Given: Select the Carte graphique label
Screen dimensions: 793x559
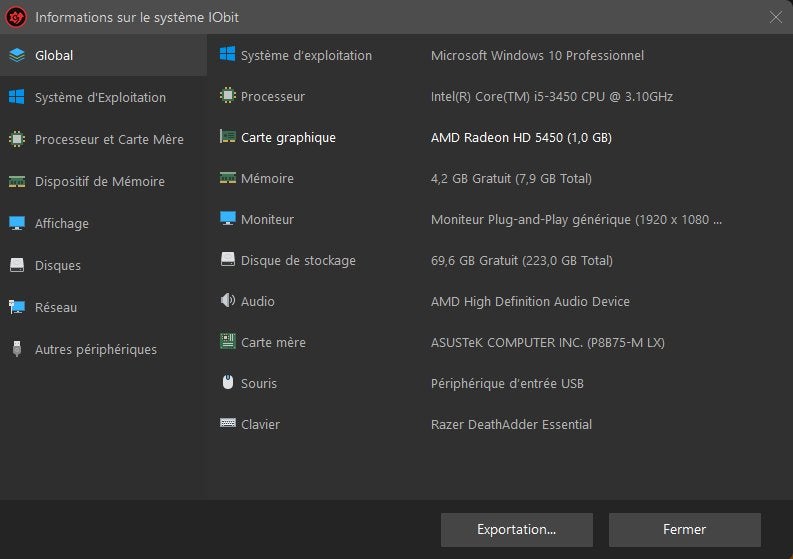Looking at the screenshot, I should point(288,138).
